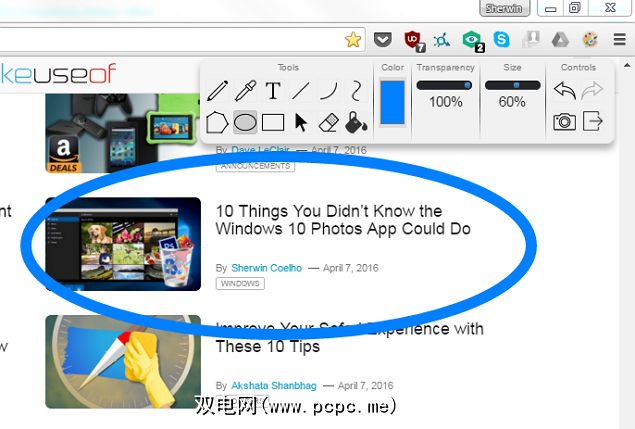Take a screenshot with camera icon
The width and height of the screenshot is (635, 429).
[x=565, y=122]
